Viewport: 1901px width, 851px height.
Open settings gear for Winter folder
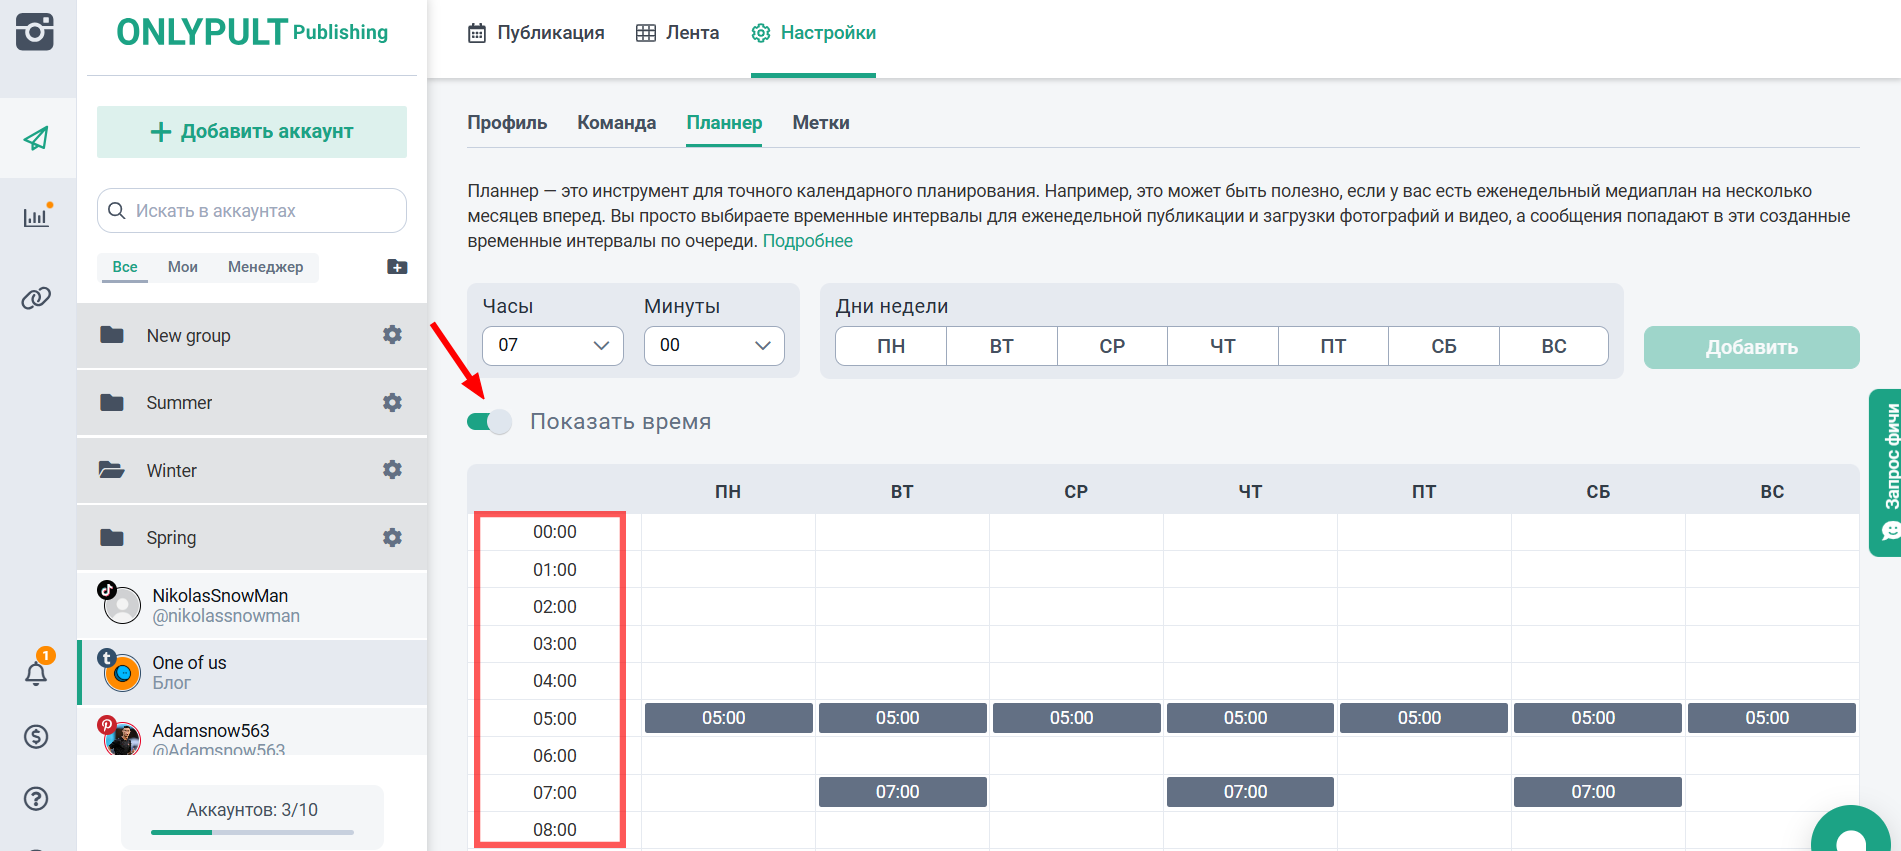coord(392,470)
